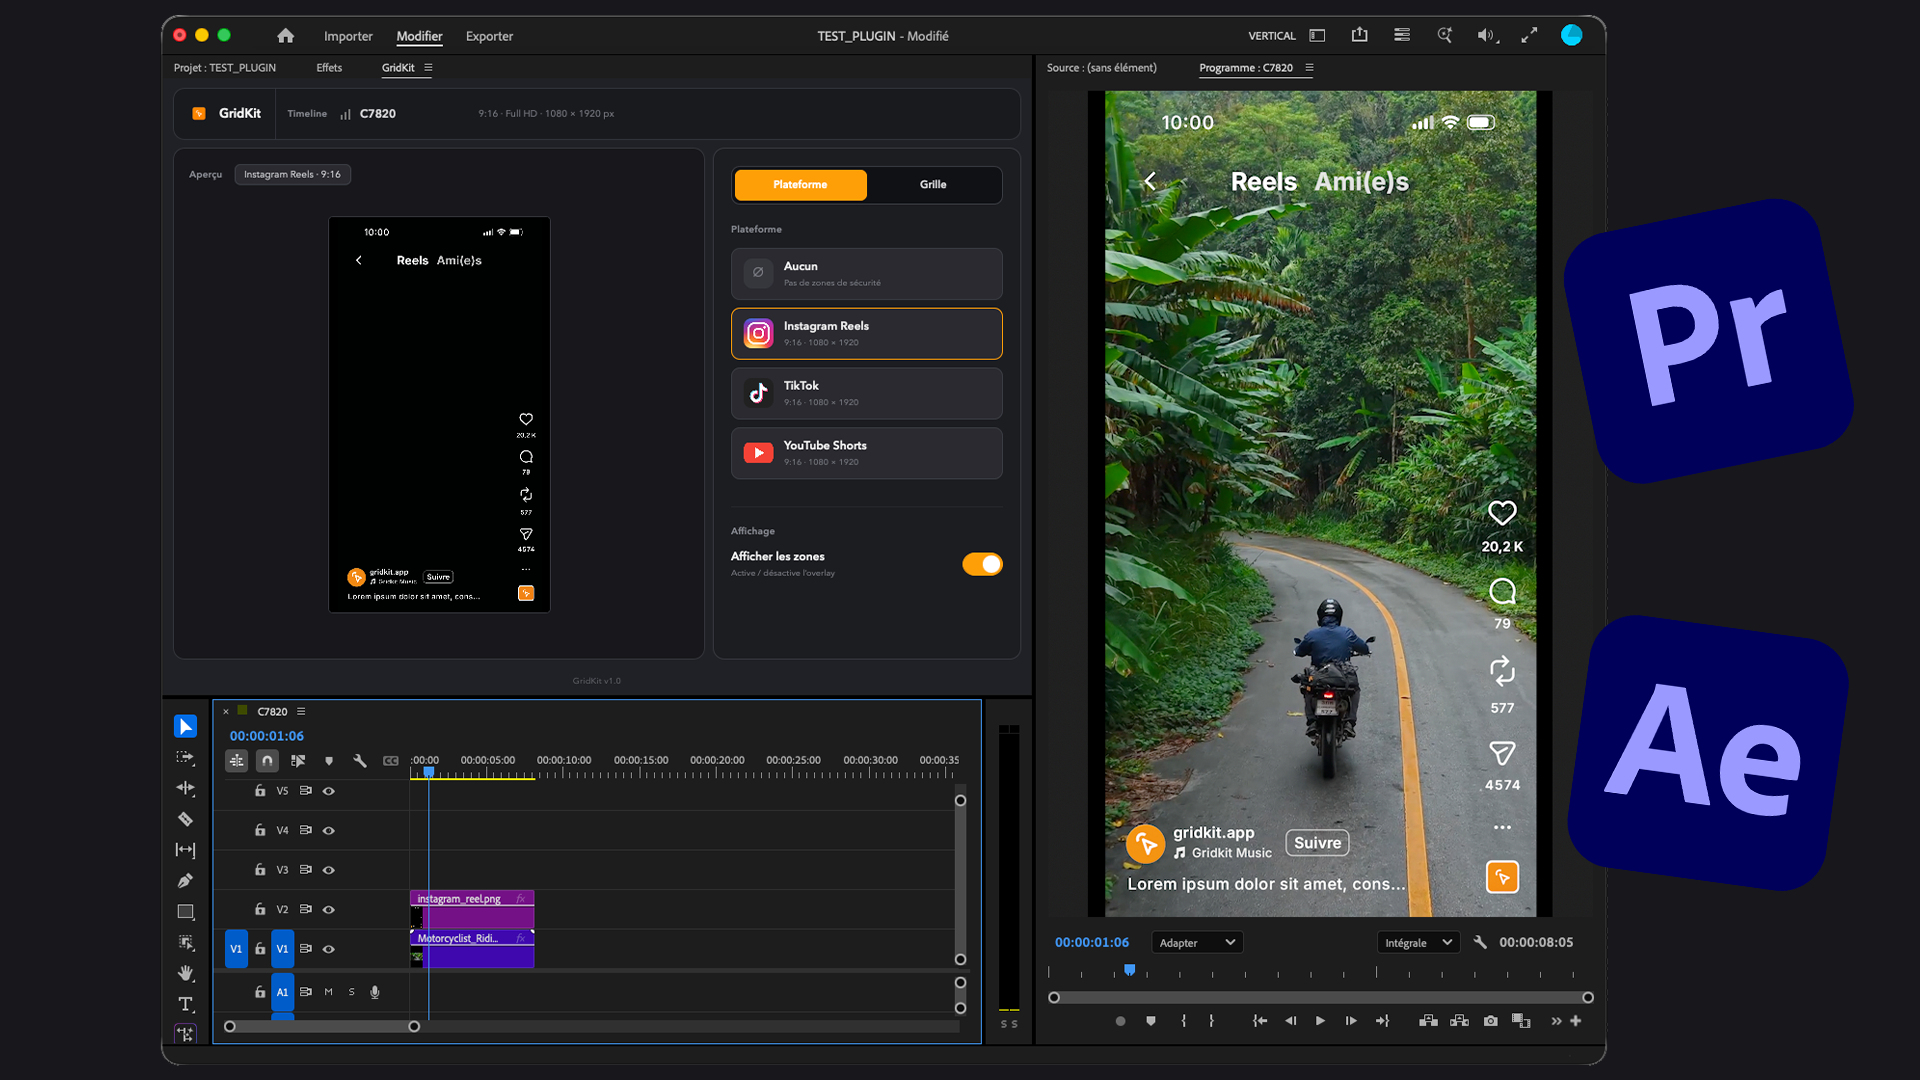Toggle the lock on track V3

(260, 870)
